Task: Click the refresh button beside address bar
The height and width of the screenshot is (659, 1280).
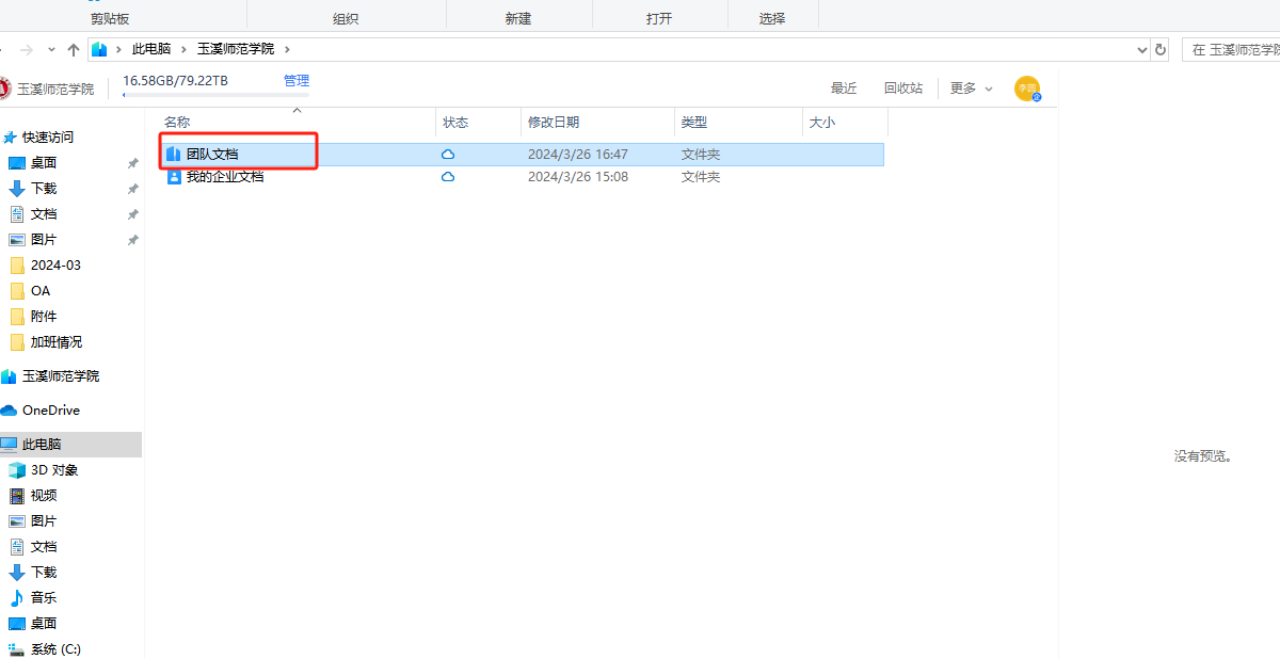Action: (x=1160, y=50)
